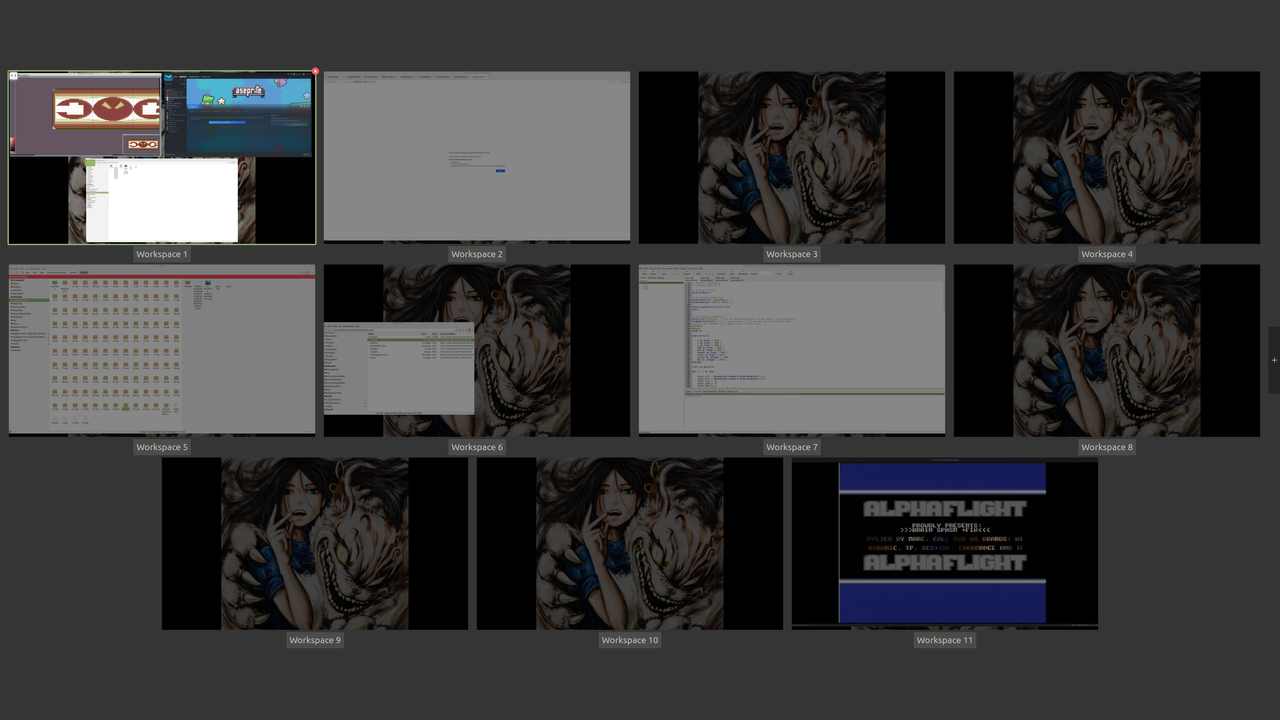
Task: Click the "Workspace 2" name label
Action: coord(477,254)
